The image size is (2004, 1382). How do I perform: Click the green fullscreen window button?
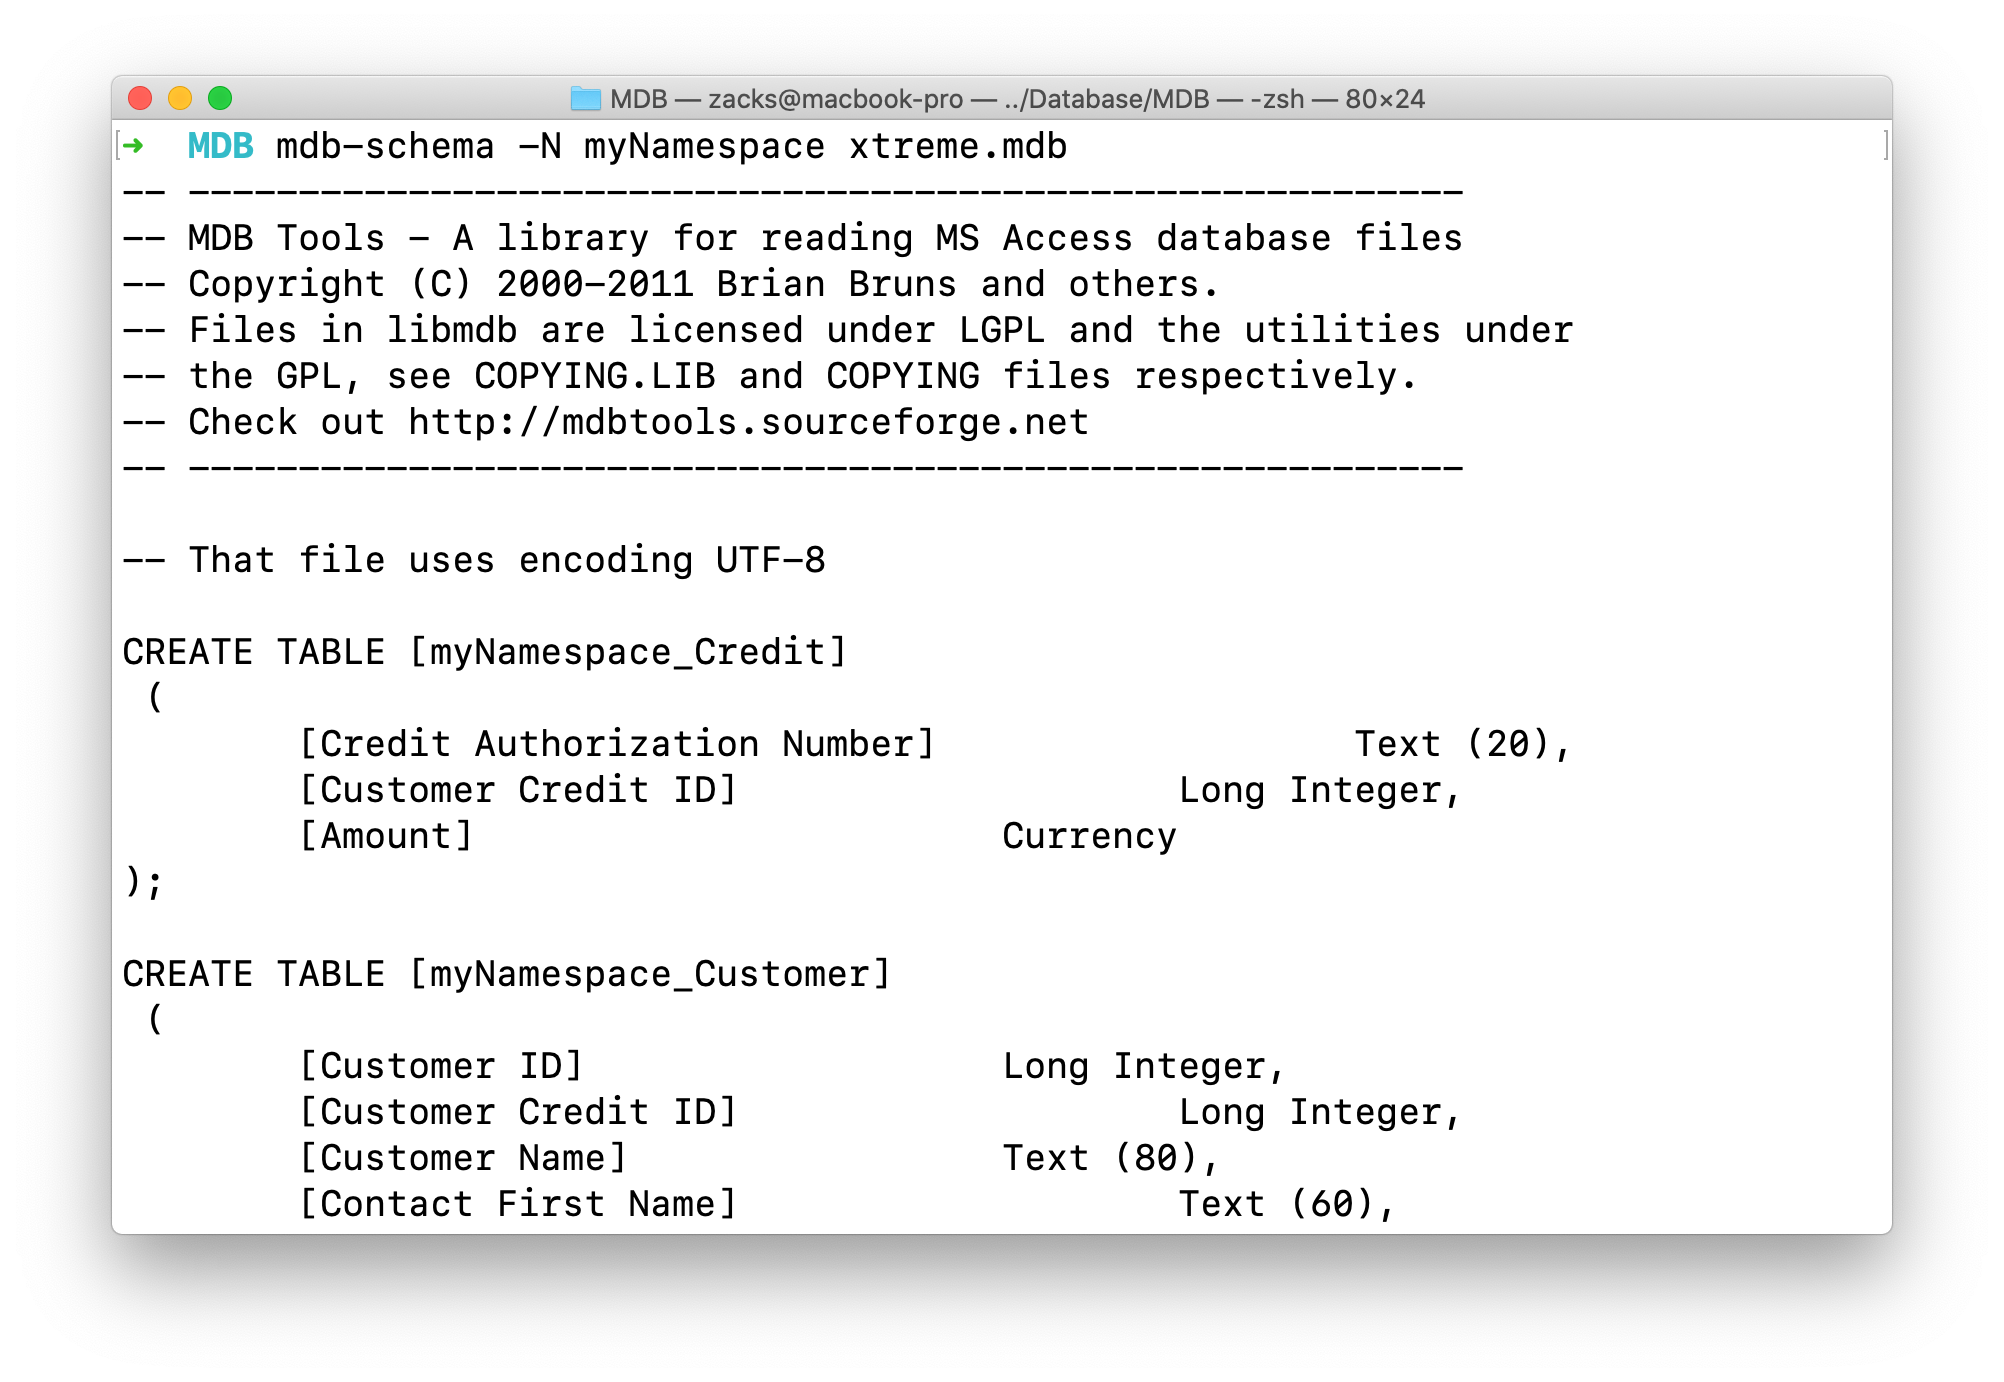tap(220, 98)
